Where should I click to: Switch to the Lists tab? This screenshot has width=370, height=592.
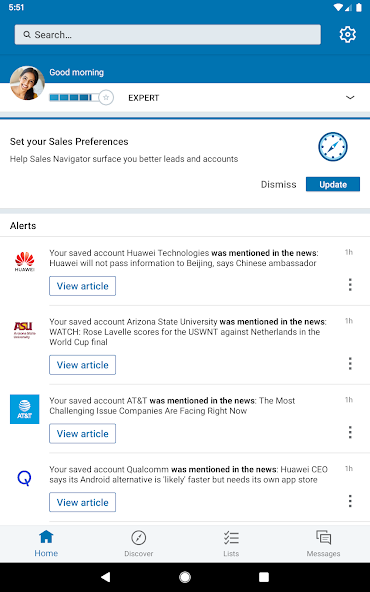tap(231, 544)
